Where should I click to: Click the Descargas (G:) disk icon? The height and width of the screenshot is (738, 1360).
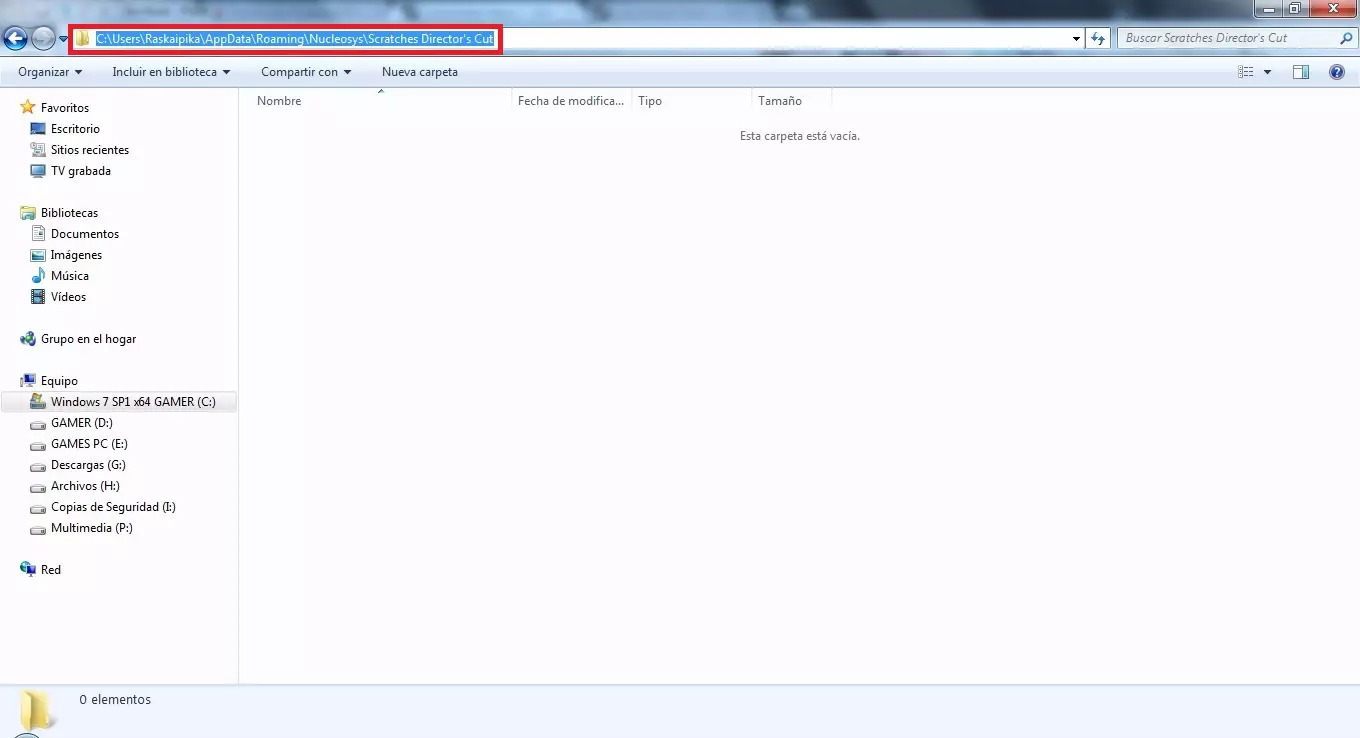click(38, 466)
